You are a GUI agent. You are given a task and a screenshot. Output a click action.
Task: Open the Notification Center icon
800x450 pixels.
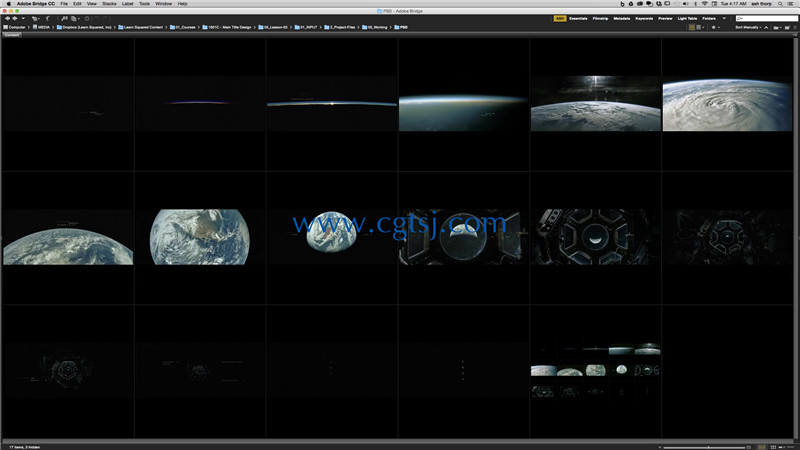point(790,4)
